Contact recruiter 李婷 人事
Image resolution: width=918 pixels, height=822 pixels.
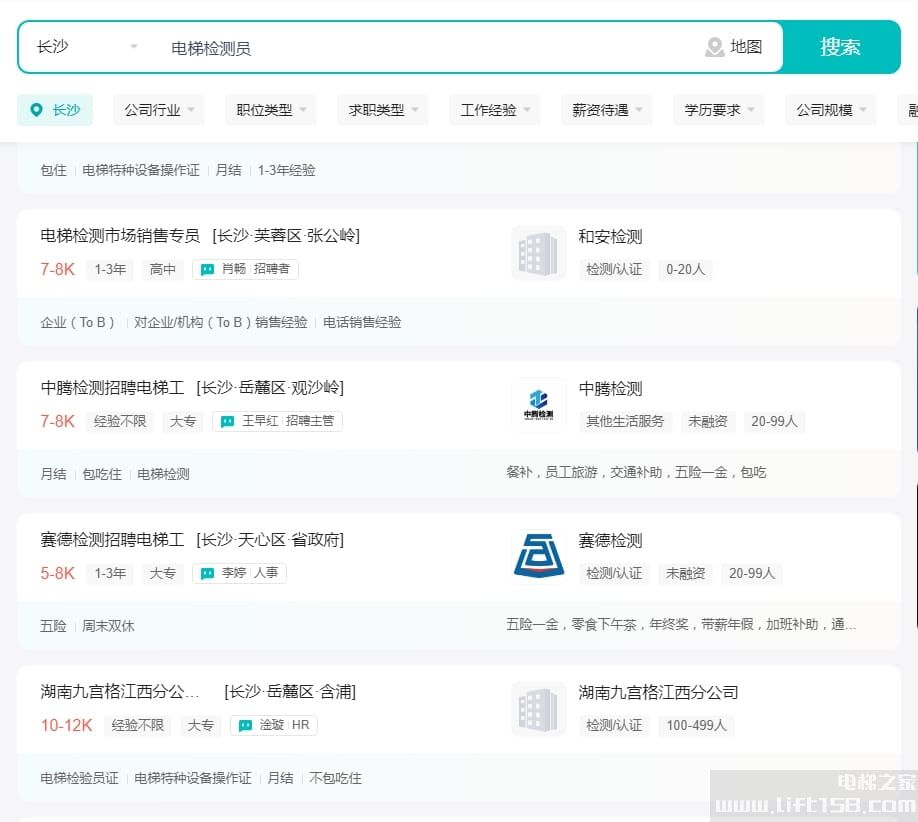coord(239,573)
